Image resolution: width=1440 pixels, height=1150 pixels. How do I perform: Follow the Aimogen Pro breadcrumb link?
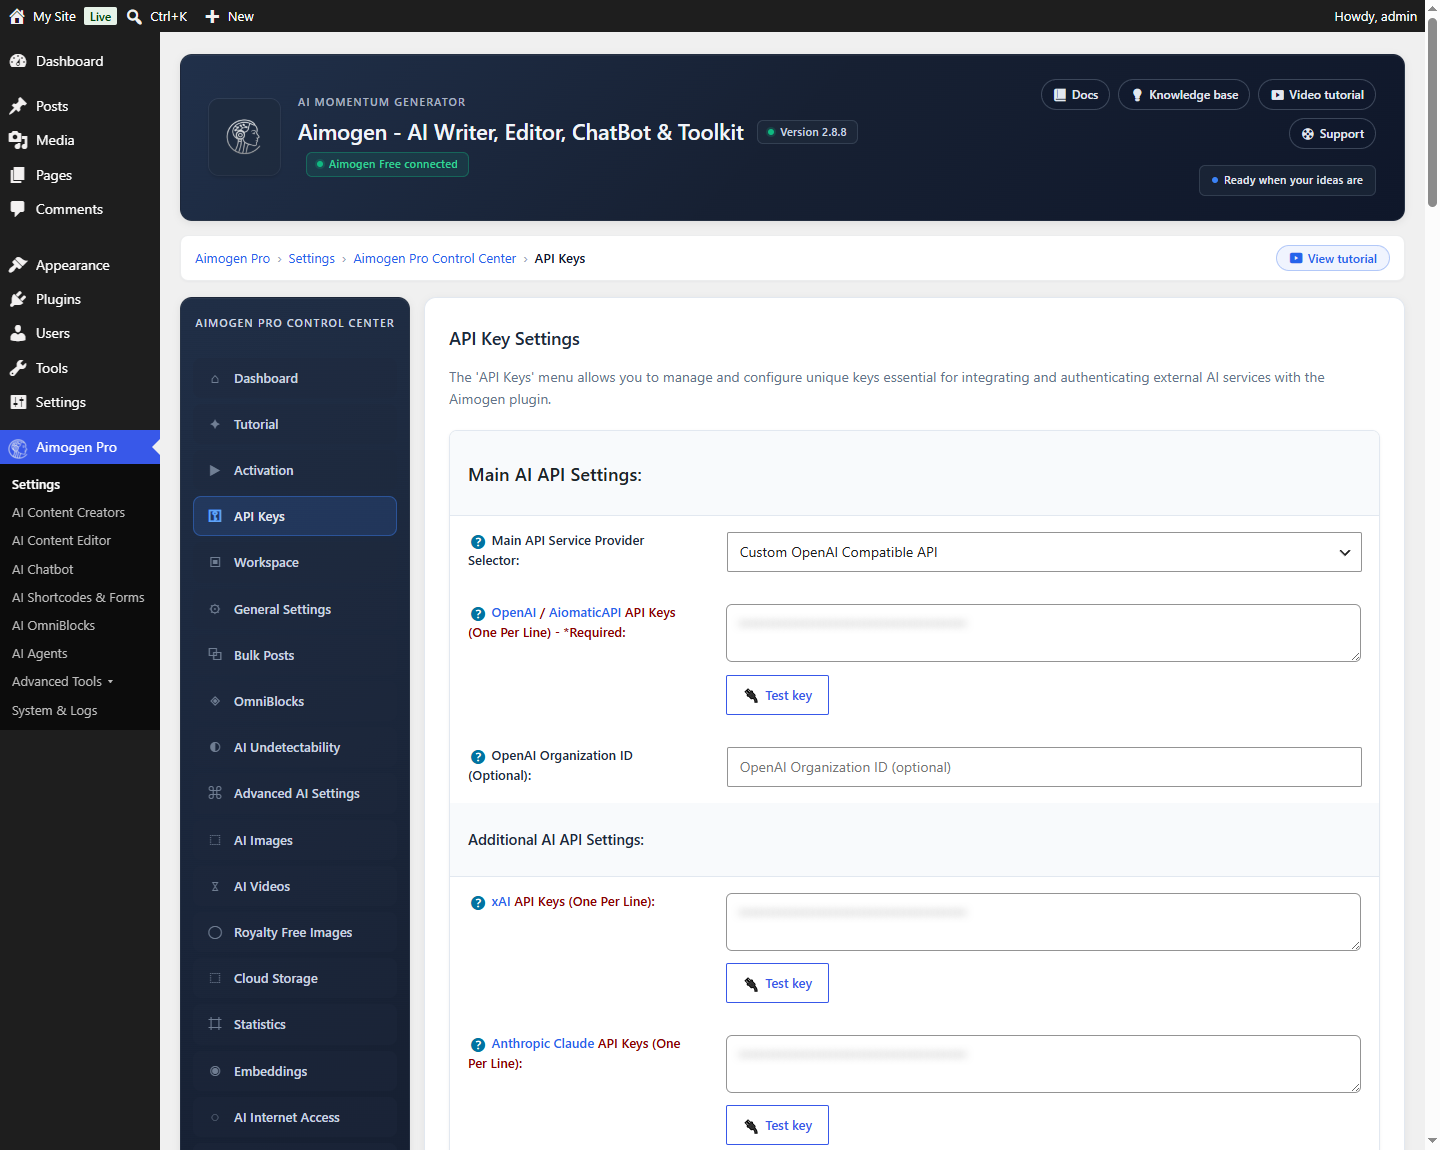pyautogui.click(x=232, y=258)
